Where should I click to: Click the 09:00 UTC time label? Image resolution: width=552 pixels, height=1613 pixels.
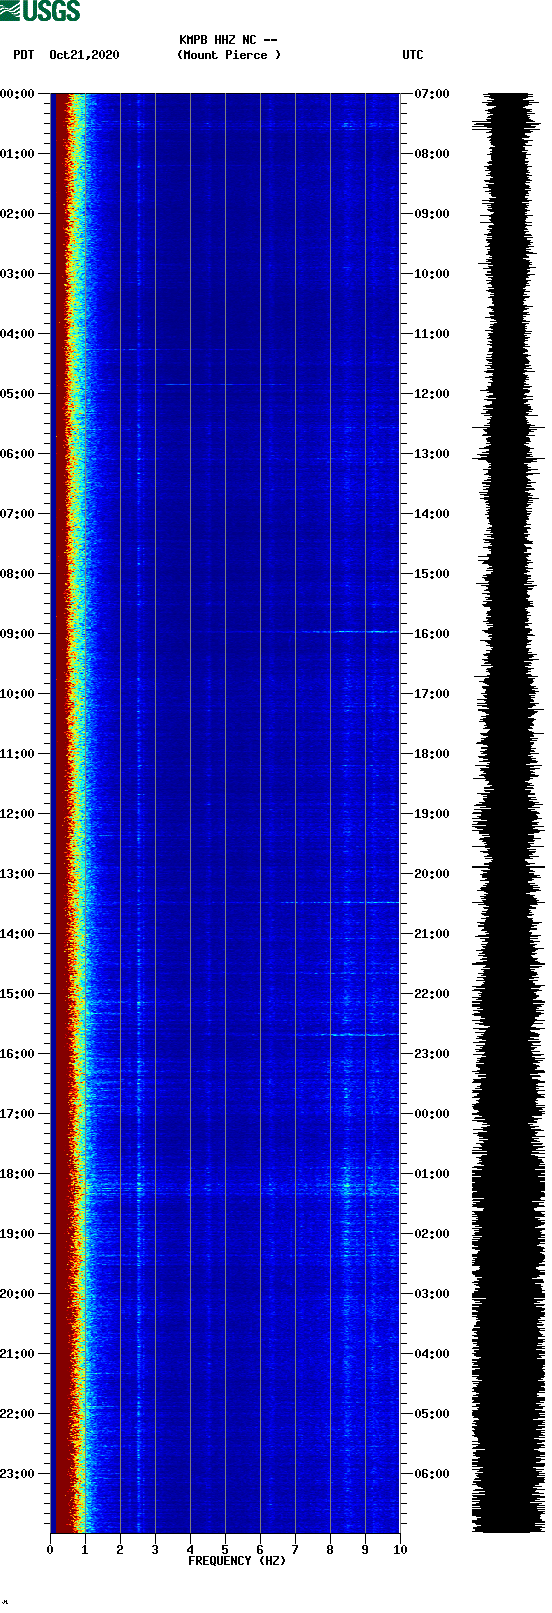(x=432, y=214)
